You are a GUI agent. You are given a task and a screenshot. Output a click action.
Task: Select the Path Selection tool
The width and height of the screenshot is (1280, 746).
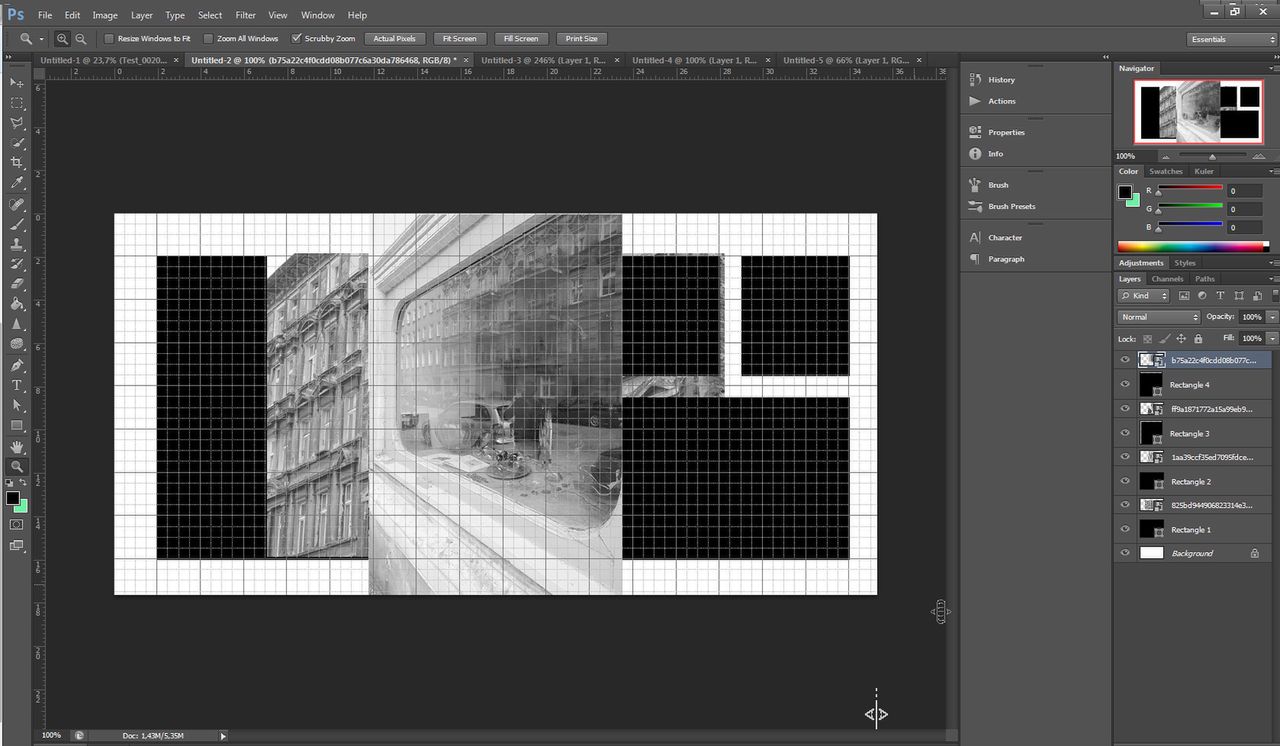pyautogui.click(x=17, y=405)
